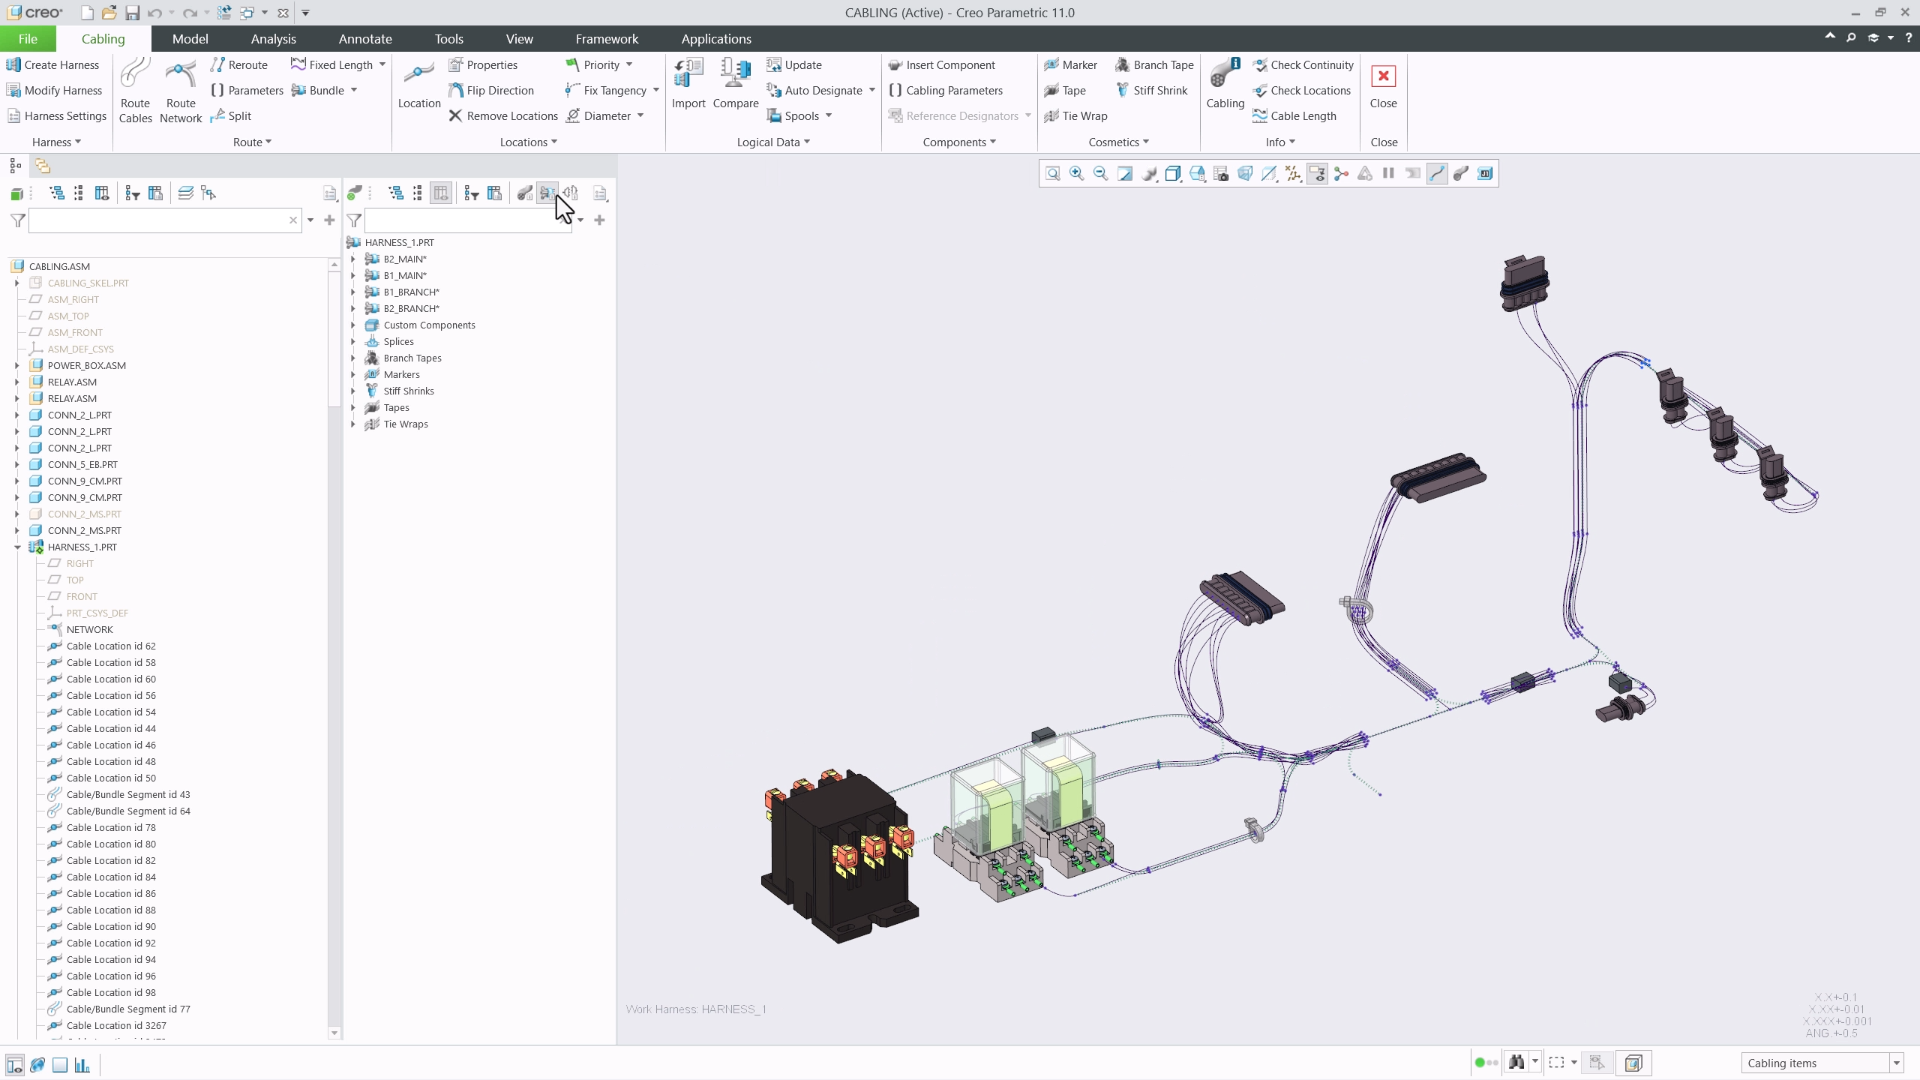Open the Import logical data tool
This screenshot has width=1920, height=1080.
tap(688, 84)
